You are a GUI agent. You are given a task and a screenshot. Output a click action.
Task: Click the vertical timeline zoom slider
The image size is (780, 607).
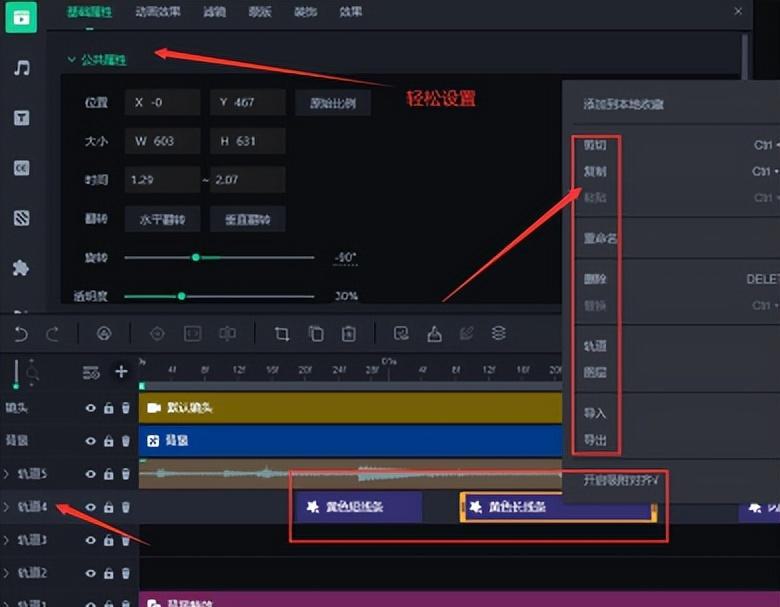16,374
